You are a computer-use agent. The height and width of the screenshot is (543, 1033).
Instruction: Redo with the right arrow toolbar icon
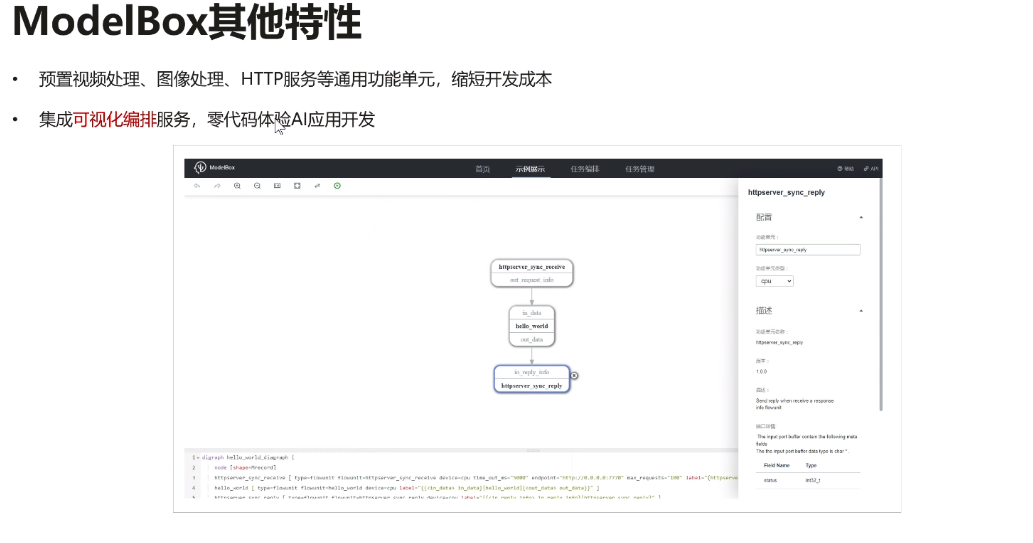[x=217, y=186]
